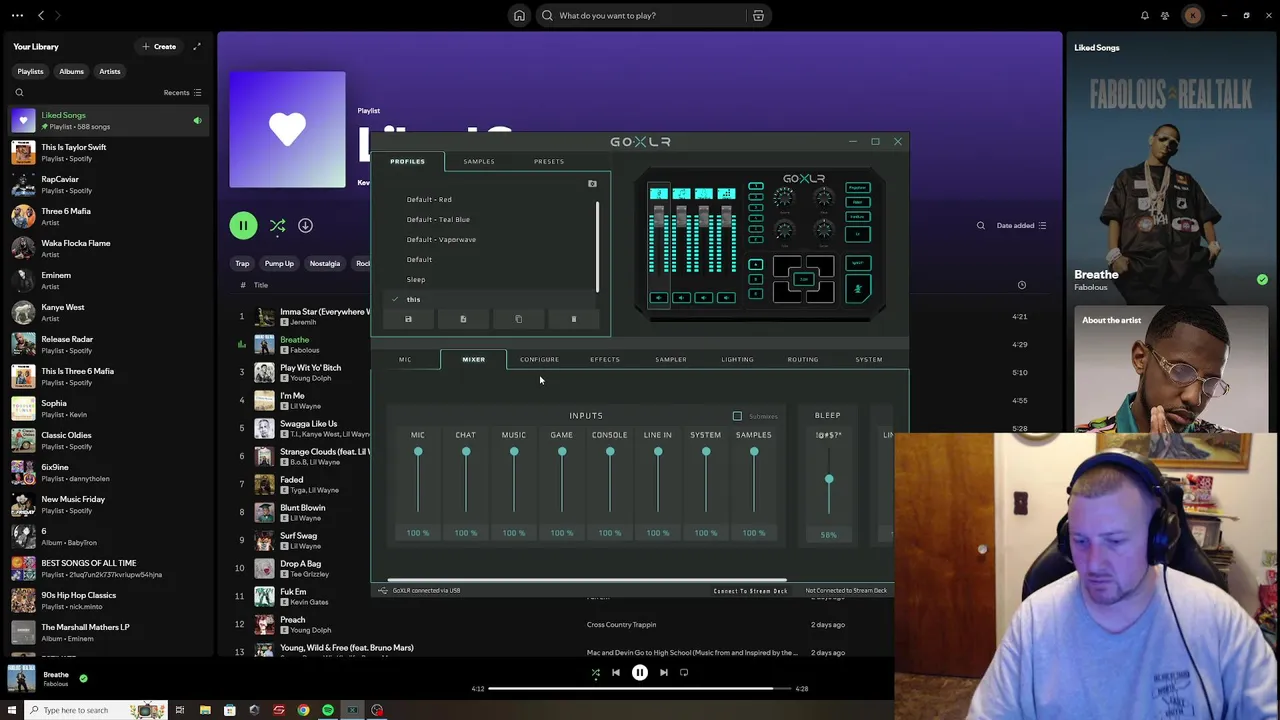Open File Explorer from the taskbar
Viewport: 1280px width, 720px height.
click(205, 710)
